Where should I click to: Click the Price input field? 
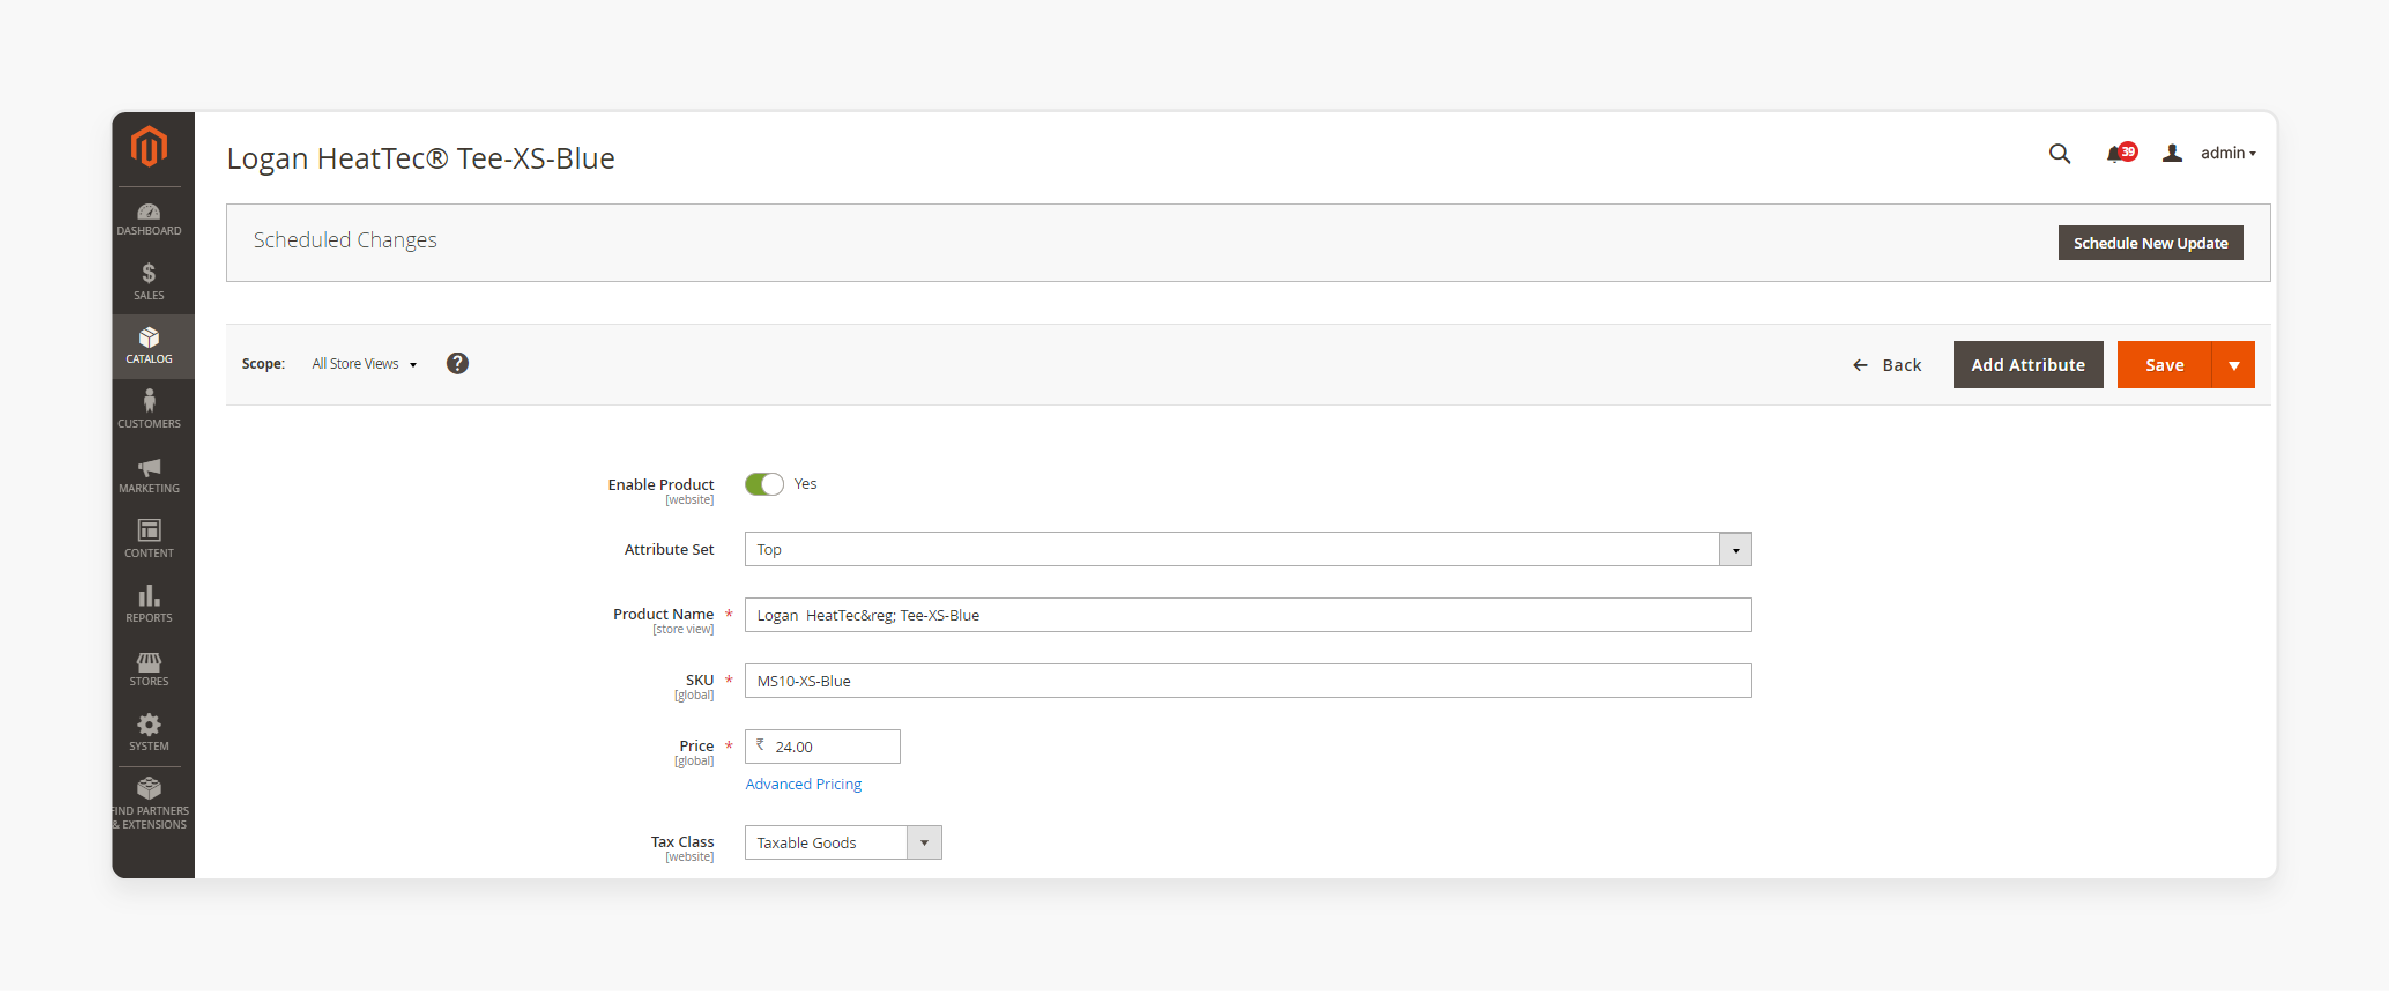pyautogui.click(x=823, y=747)
